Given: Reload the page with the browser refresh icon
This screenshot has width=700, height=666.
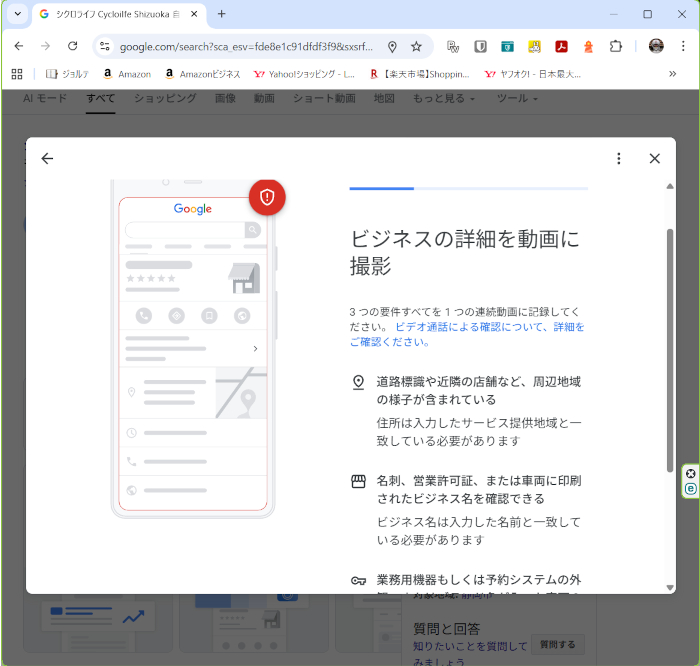Looking at the screenshot, I should click(72, 46).
